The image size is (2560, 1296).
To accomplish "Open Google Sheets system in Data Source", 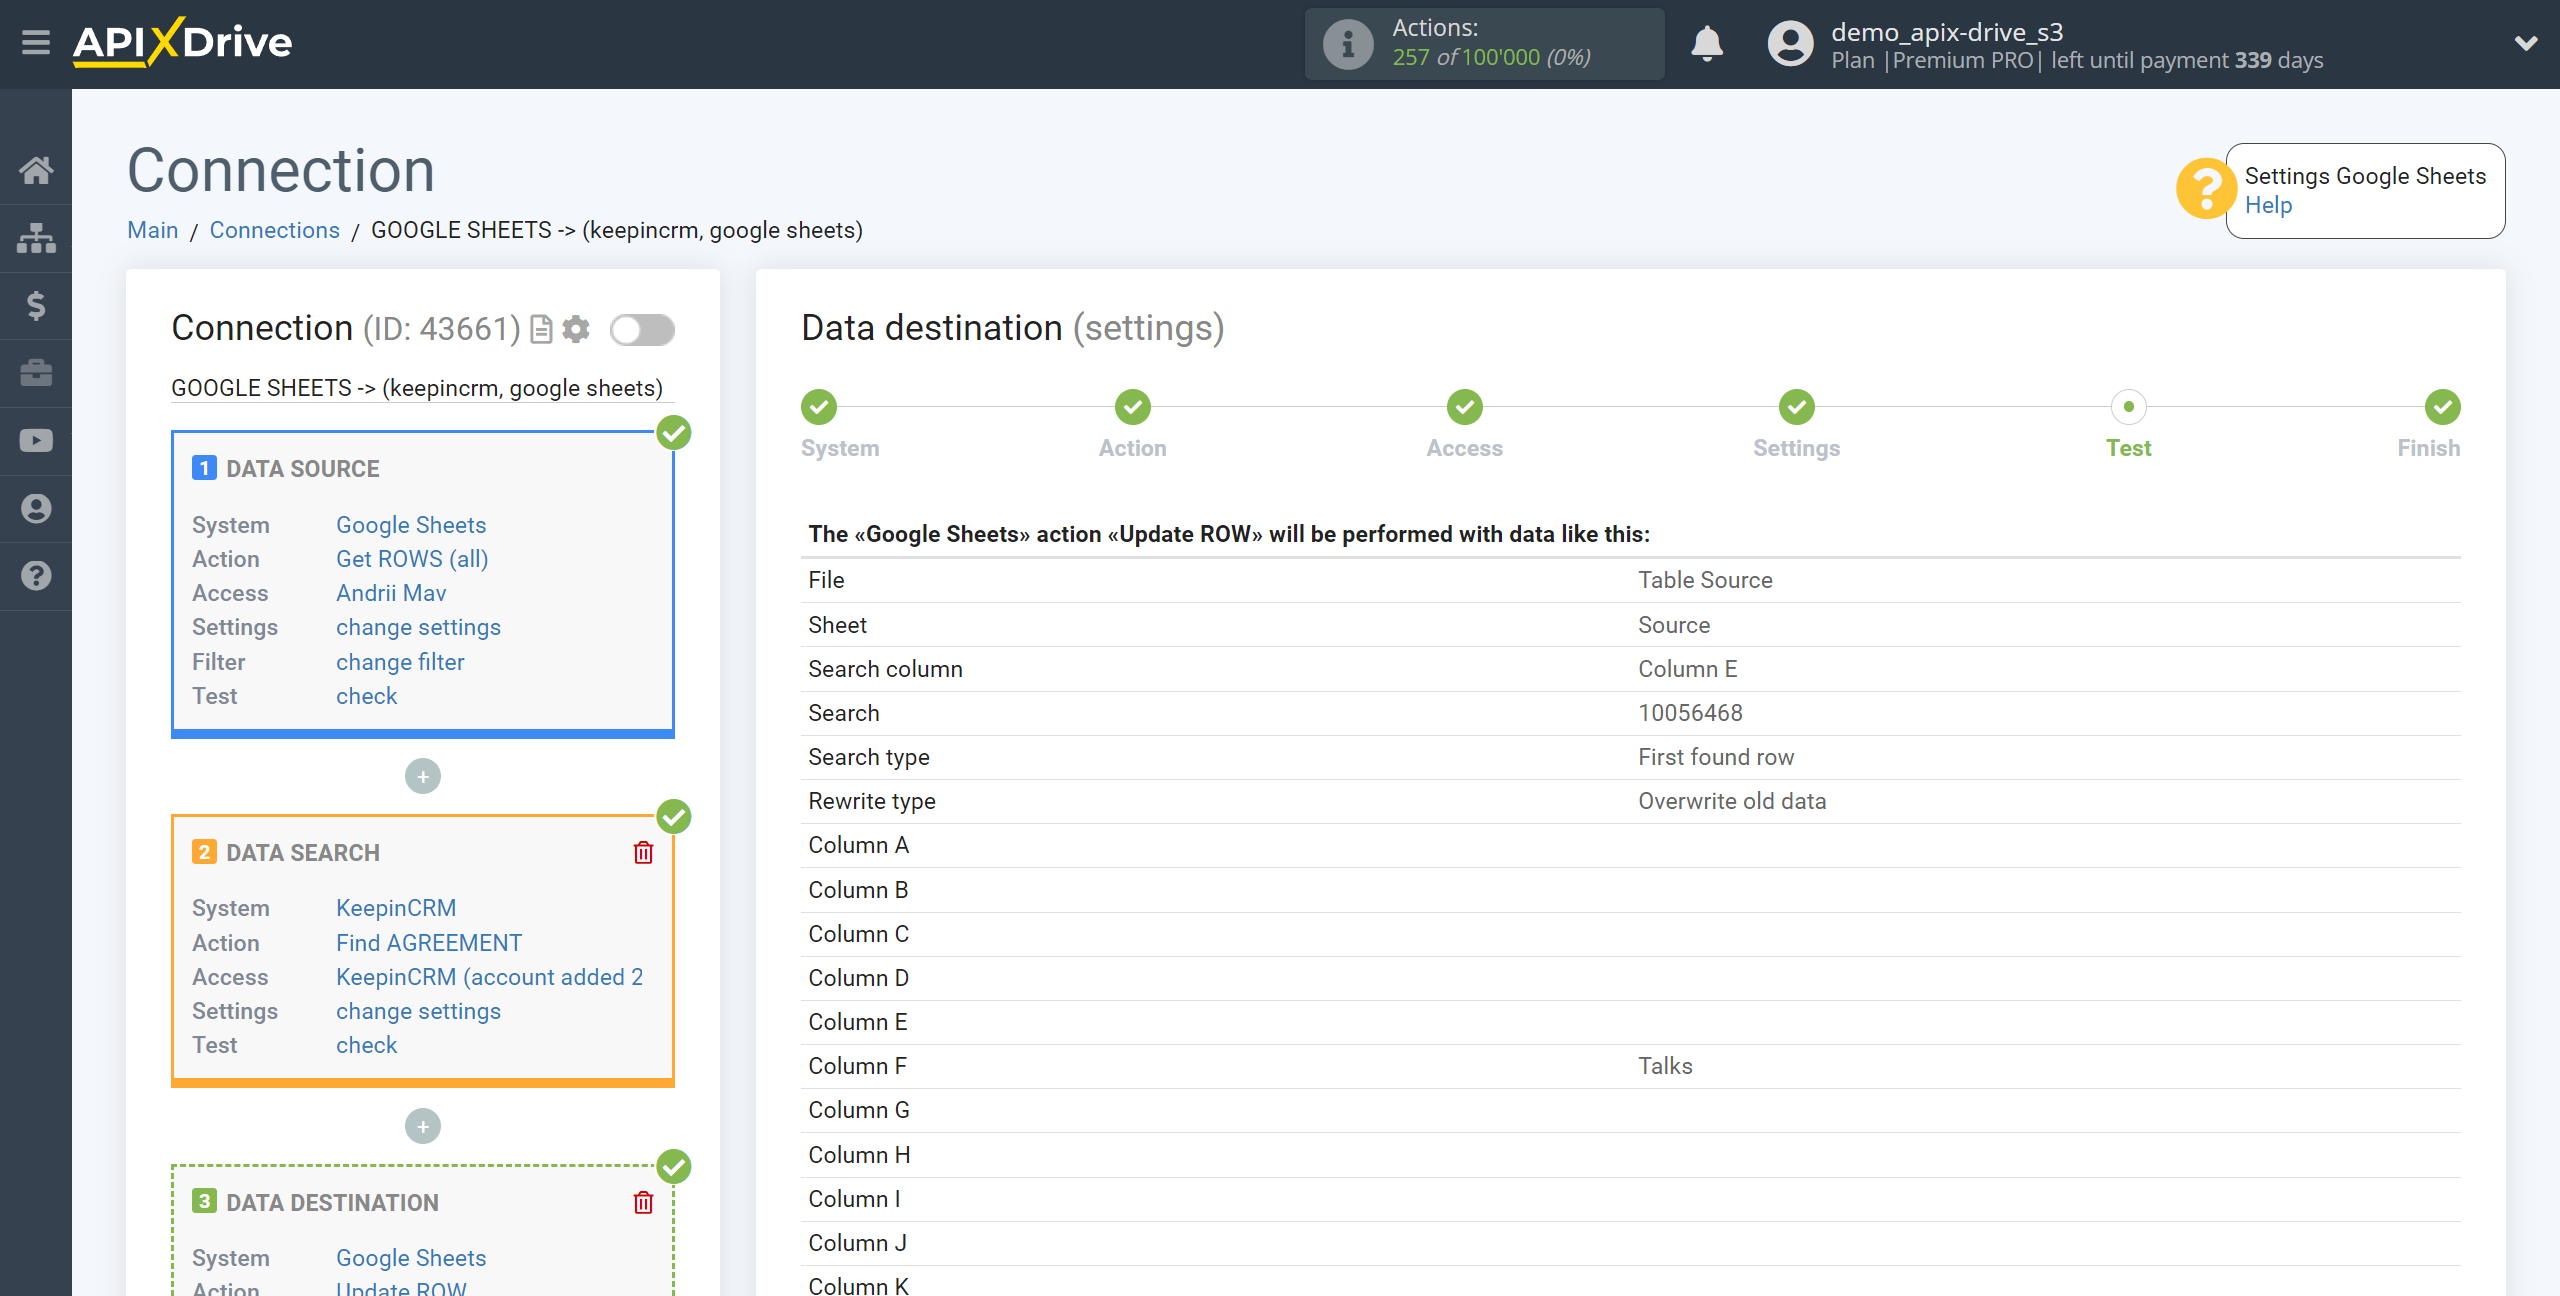I will 411,525.
